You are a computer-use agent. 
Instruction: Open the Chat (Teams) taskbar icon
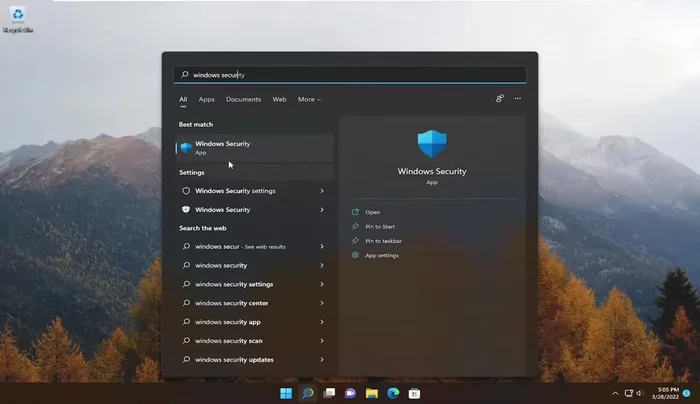tap(350, 393)
